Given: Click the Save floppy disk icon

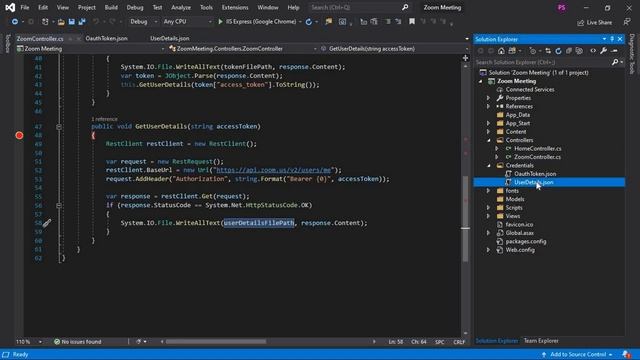Looking at the screenshot, I should [x=71, y=22].
